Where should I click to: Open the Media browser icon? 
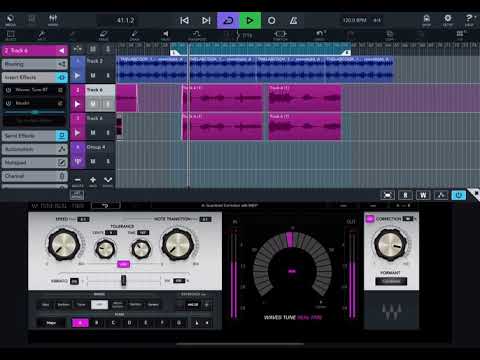coord(10,20)
